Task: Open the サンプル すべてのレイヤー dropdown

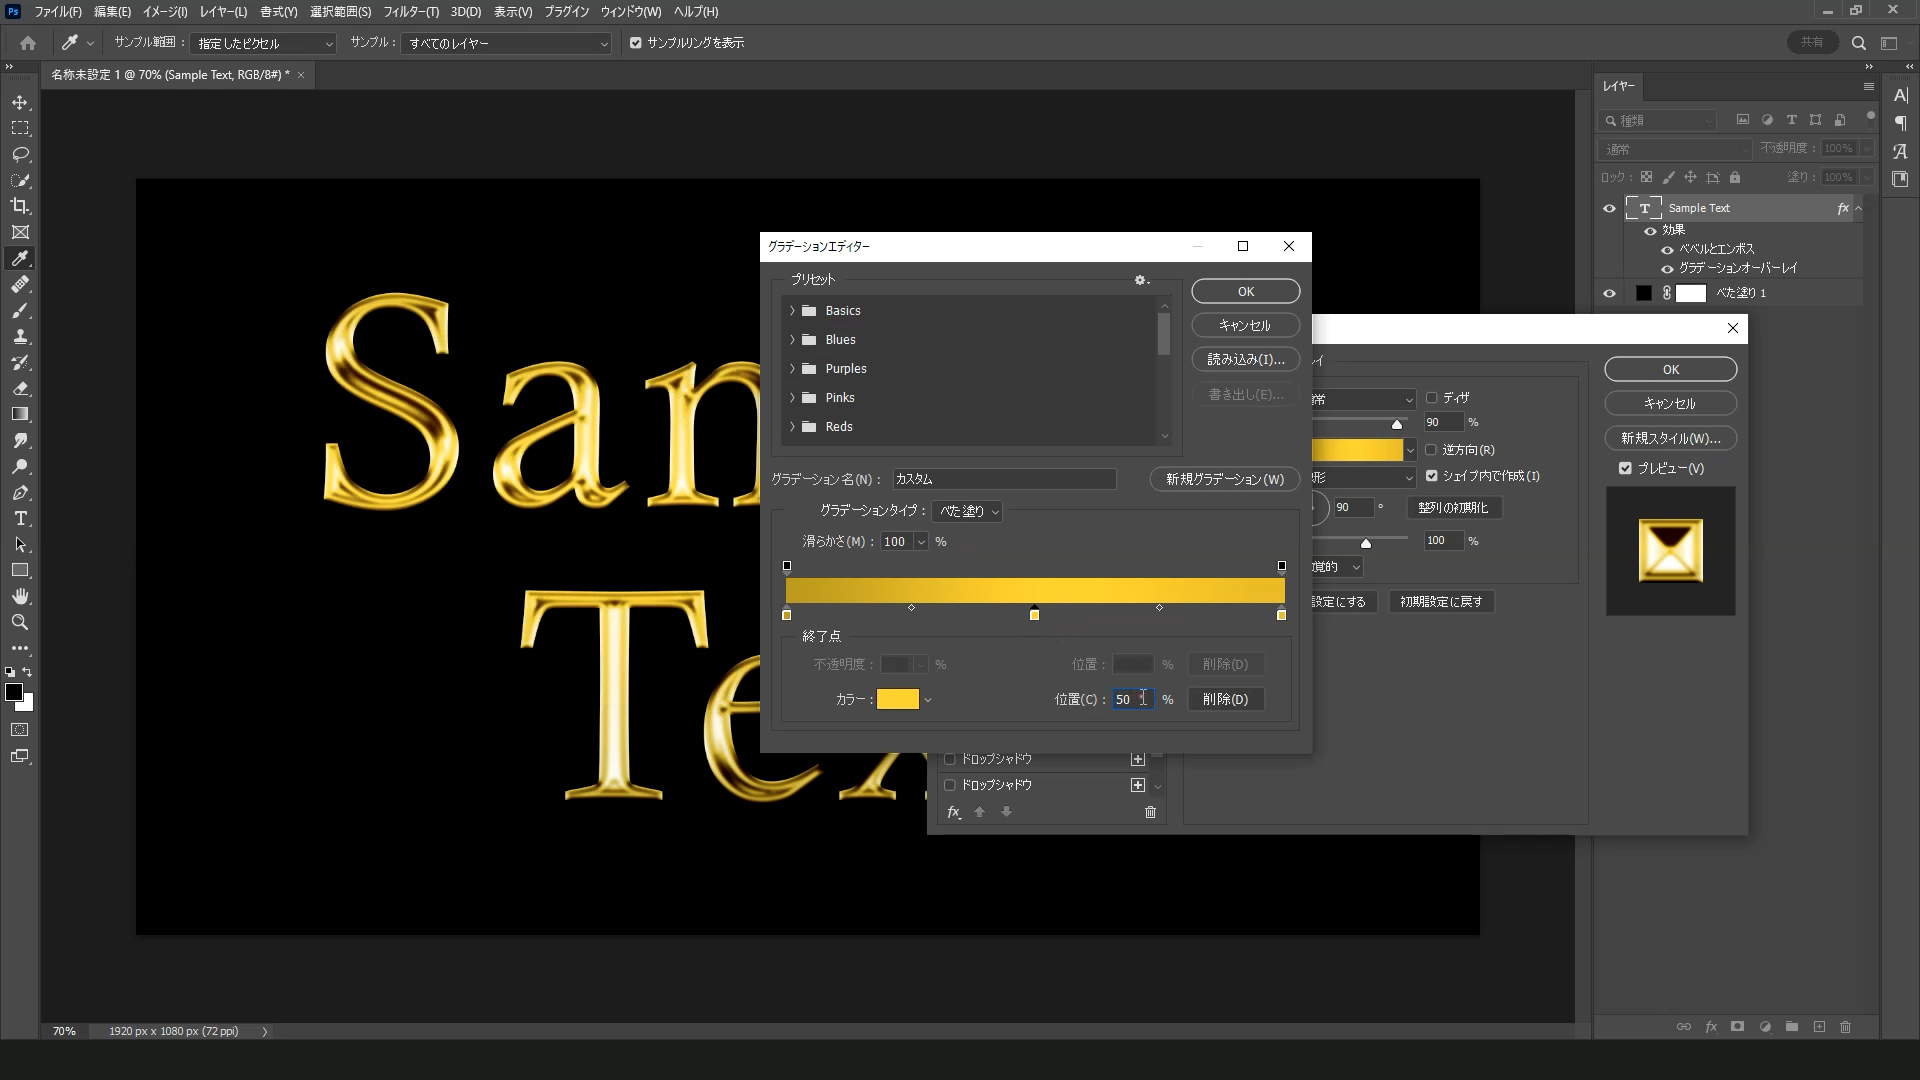Action: pos(506,44)
